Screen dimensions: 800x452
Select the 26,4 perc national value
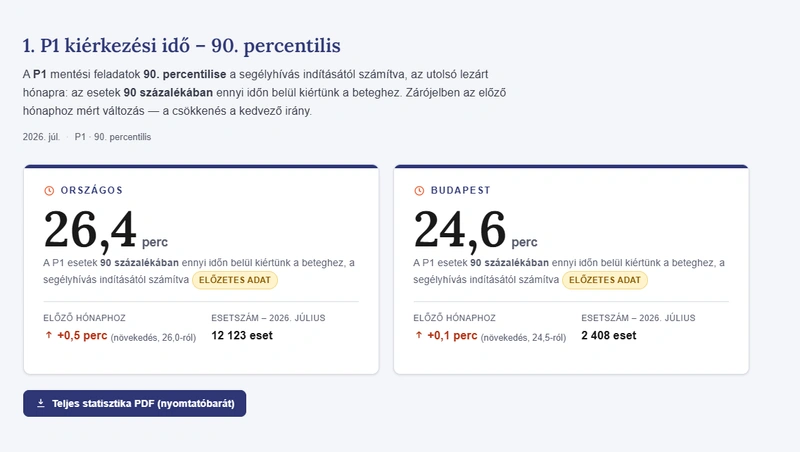pos(106,230)
